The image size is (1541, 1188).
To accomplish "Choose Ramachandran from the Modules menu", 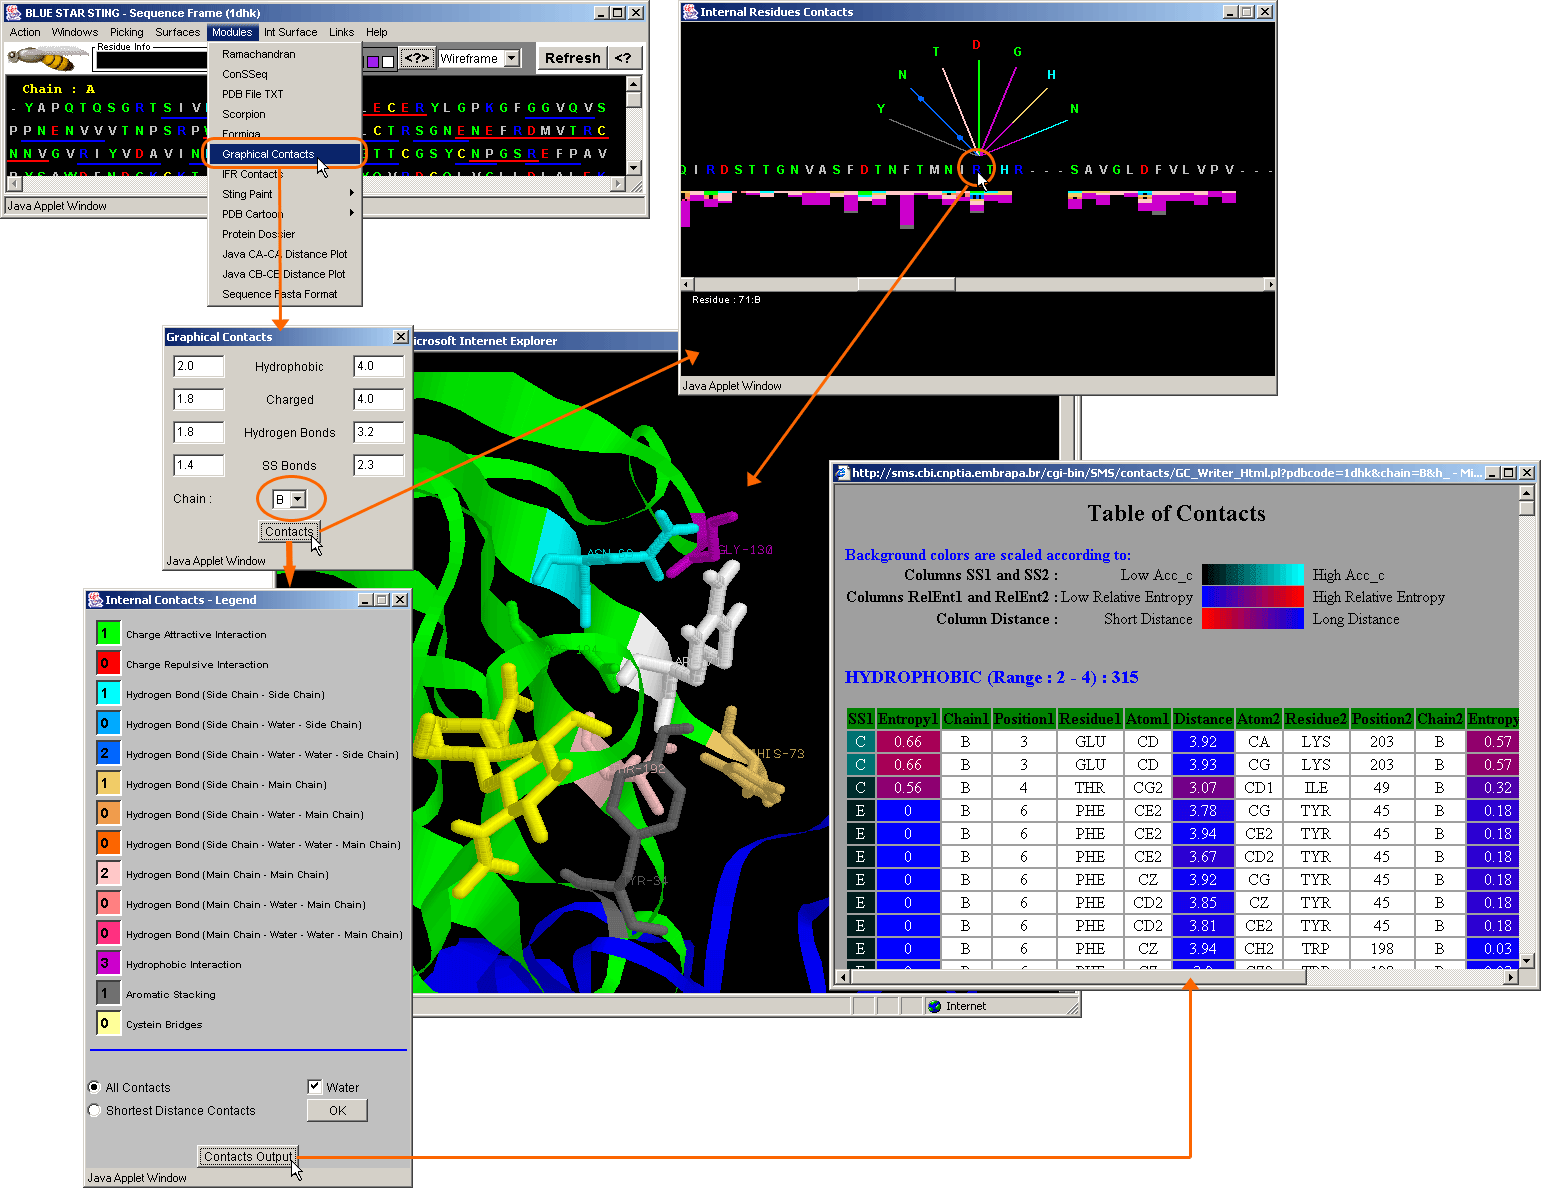I will coord(259,54).
